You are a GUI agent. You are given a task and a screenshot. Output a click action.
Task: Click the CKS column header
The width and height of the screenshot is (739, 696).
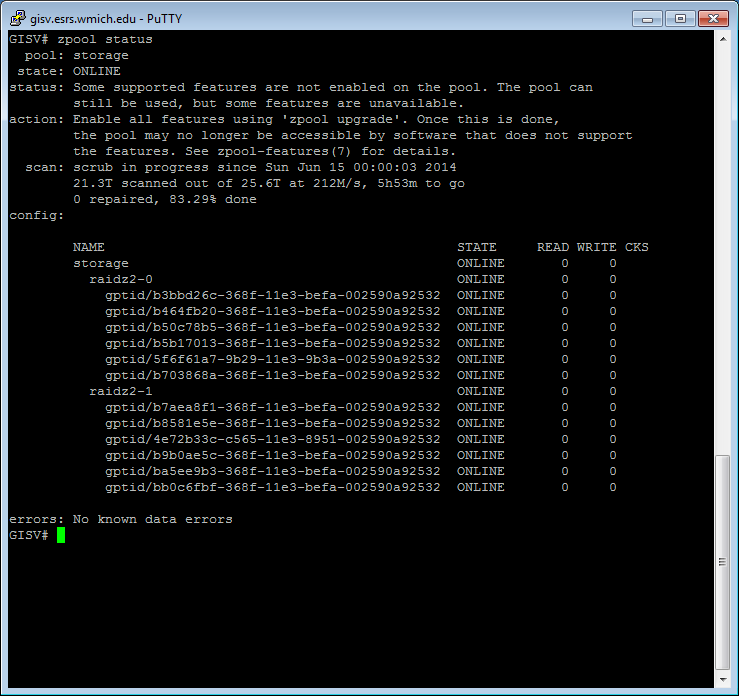(x=637, y=247)
